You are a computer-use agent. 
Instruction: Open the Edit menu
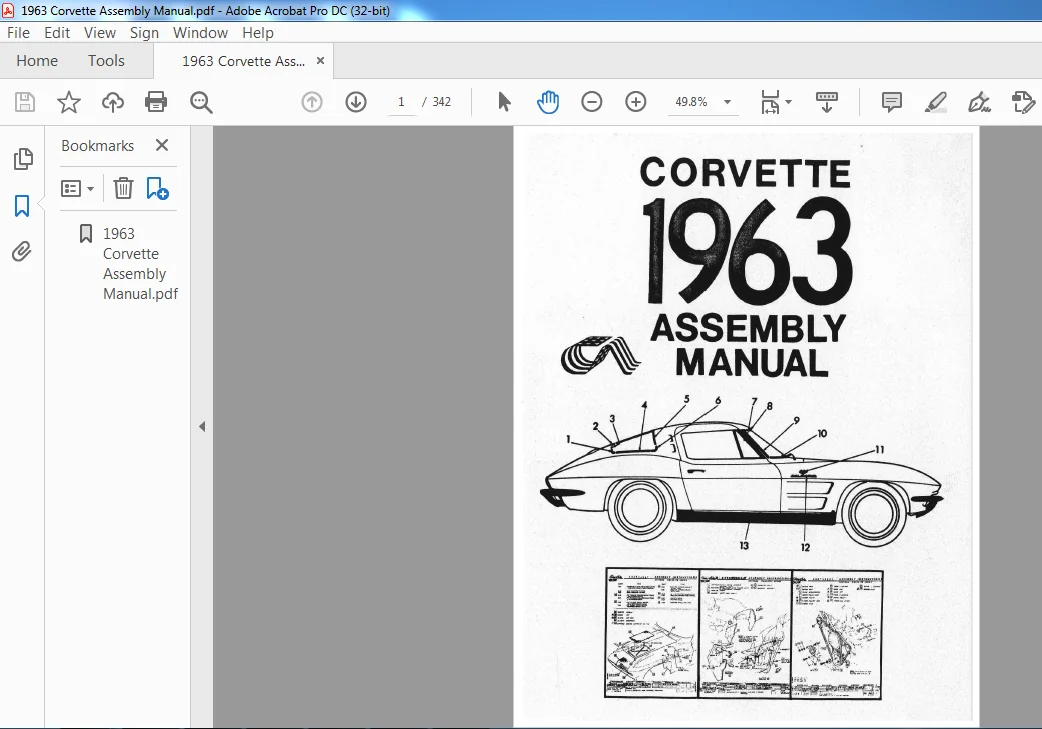(56, 33)
